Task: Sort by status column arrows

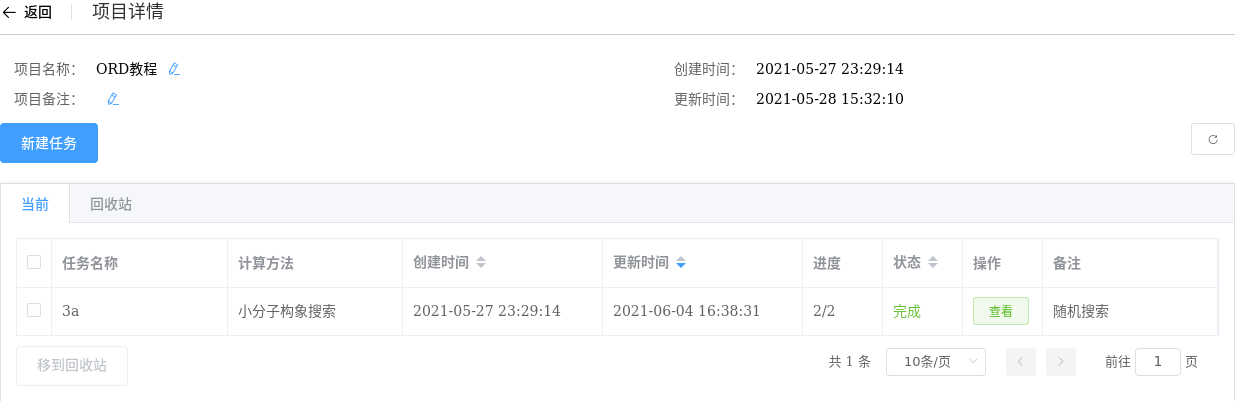Action: tap(933, 263)
